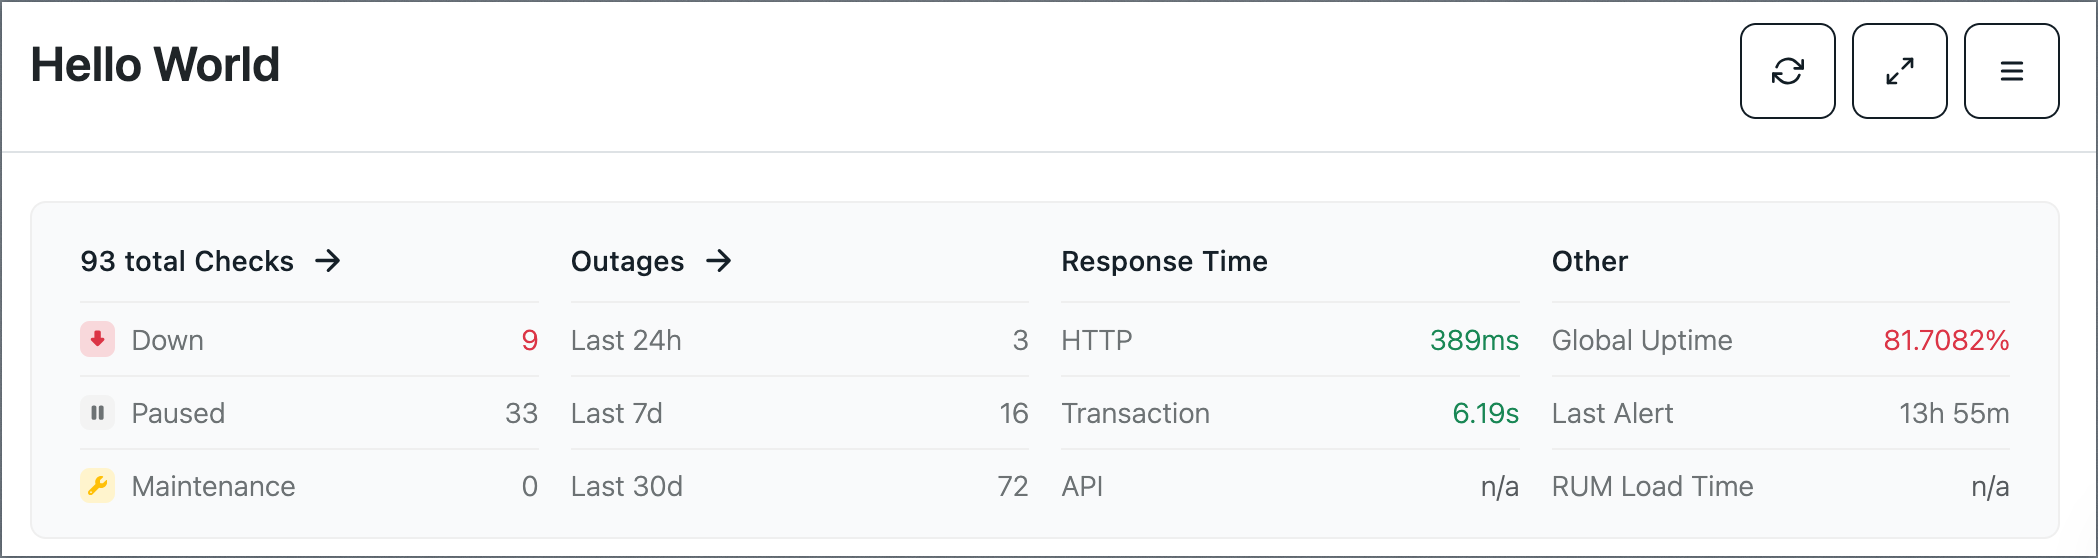Click the Last 24h outages row
The width and height of the screenshot is (2098, 558).
pos(800,340)
